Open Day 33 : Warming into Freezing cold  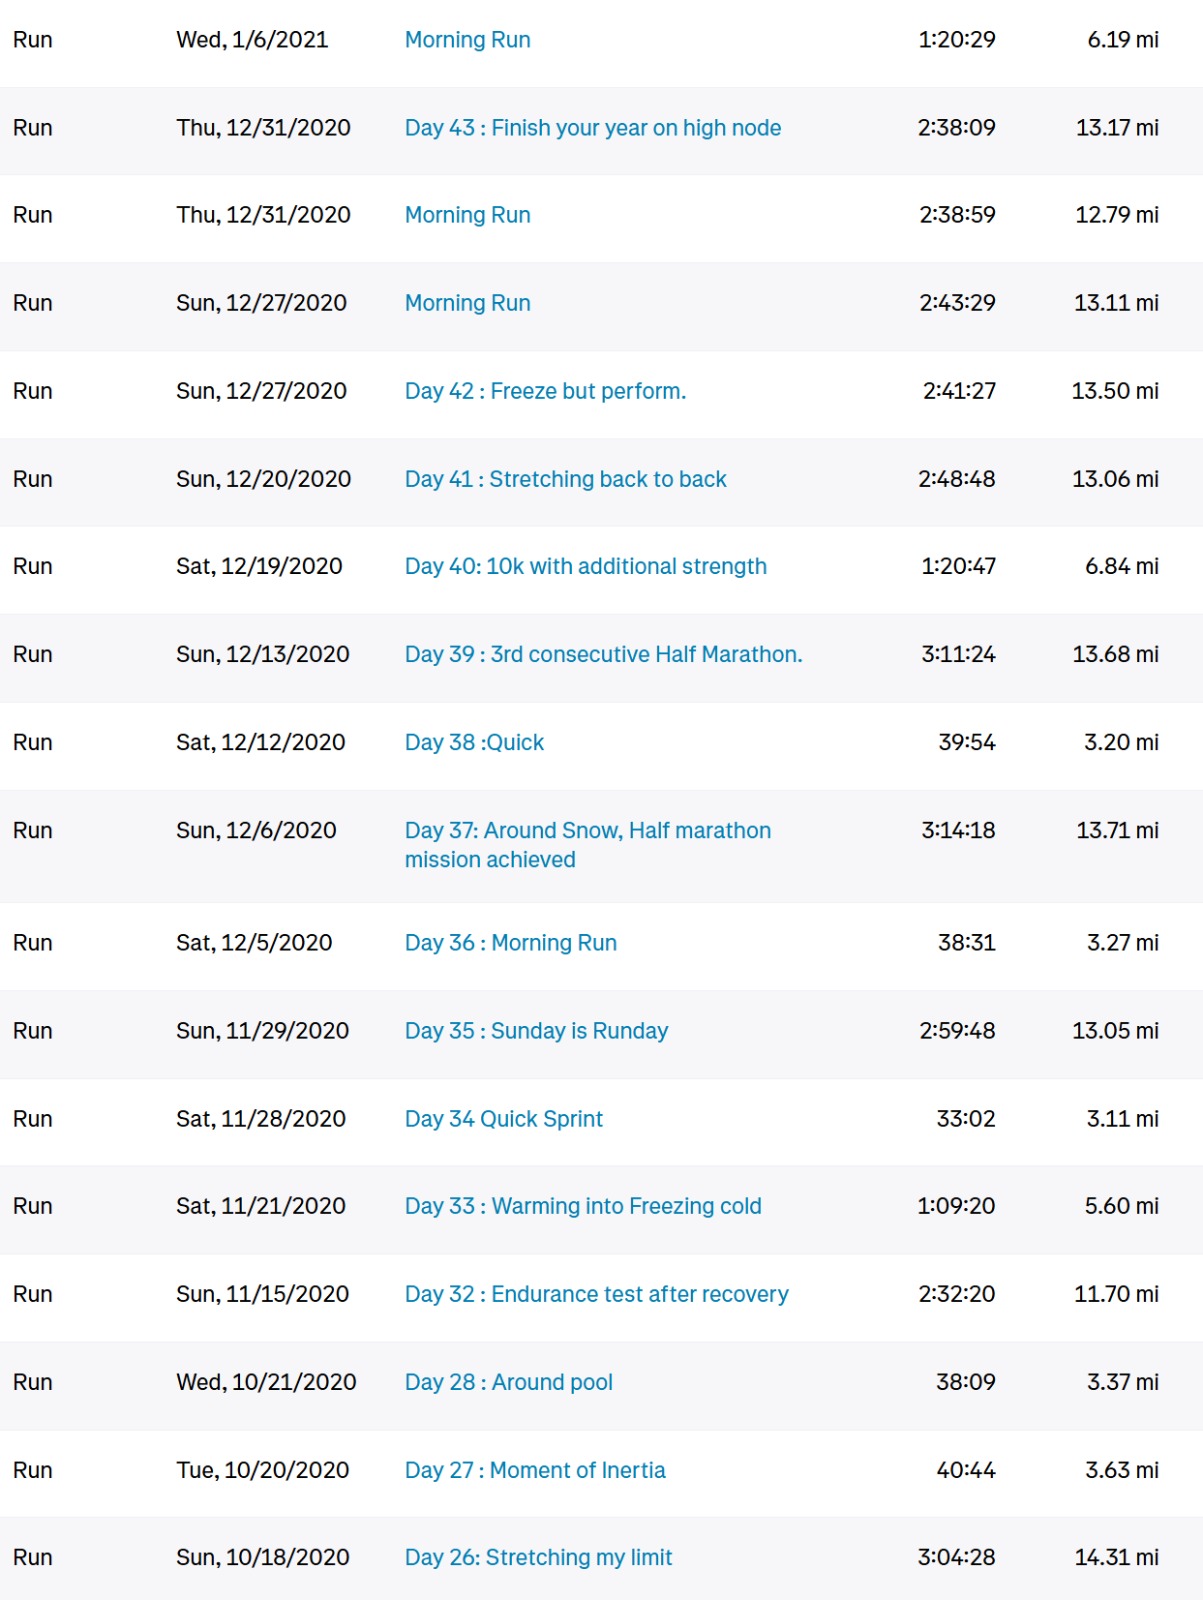[583, 1206]
